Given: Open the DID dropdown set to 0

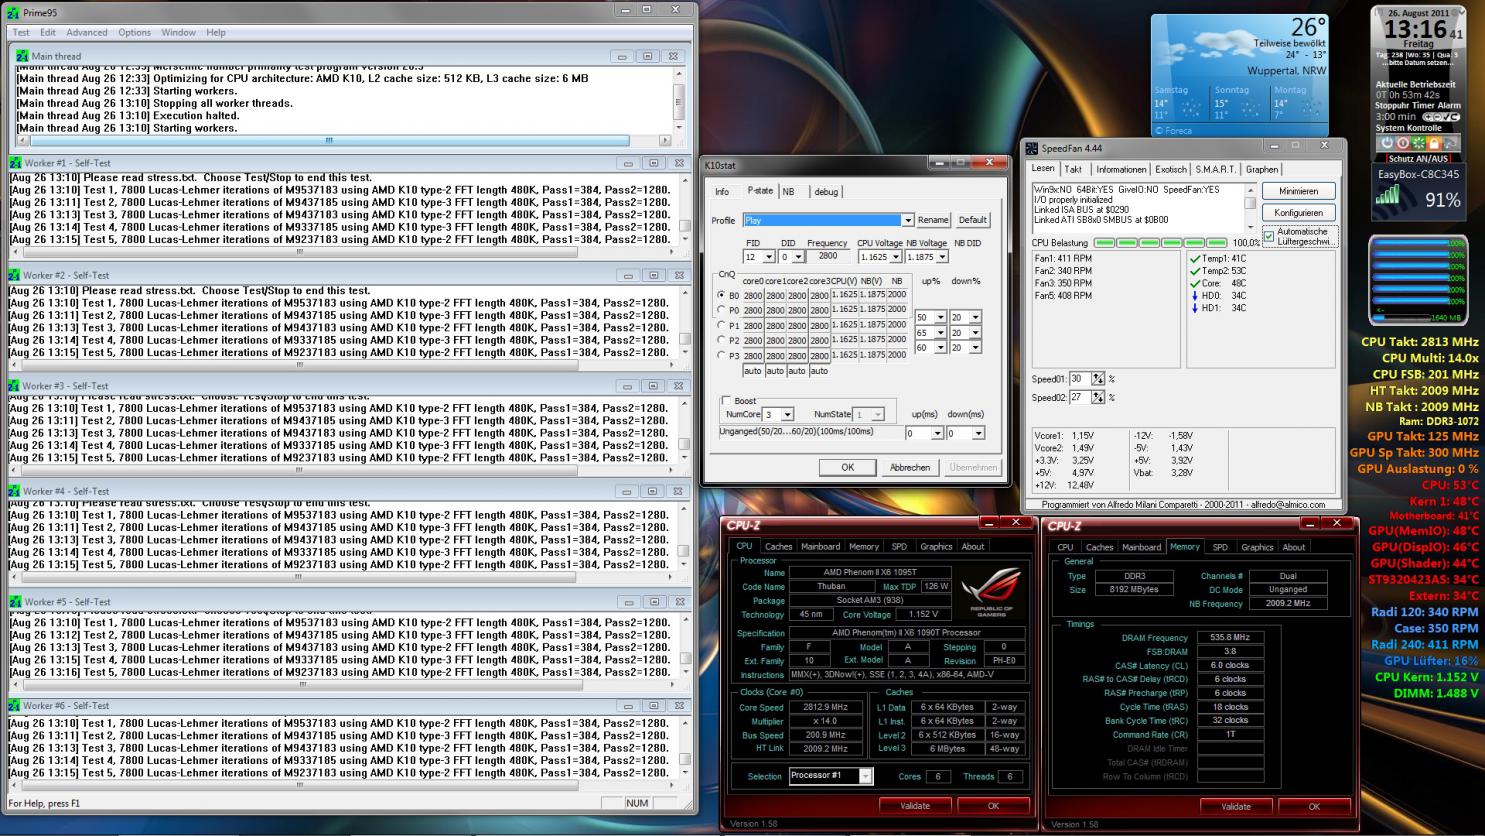Looking at the screenshot, I should [798, 257].
